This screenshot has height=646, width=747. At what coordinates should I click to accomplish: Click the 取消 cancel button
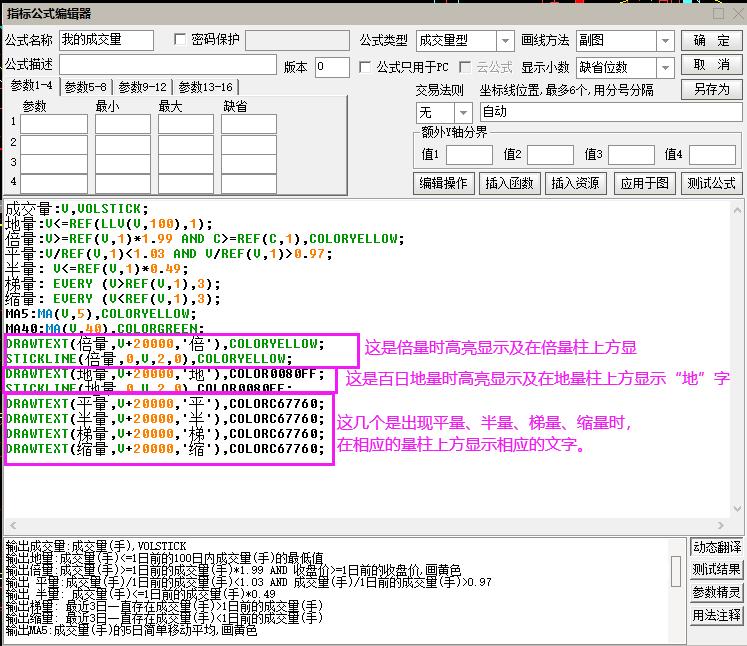coord(711,65)
